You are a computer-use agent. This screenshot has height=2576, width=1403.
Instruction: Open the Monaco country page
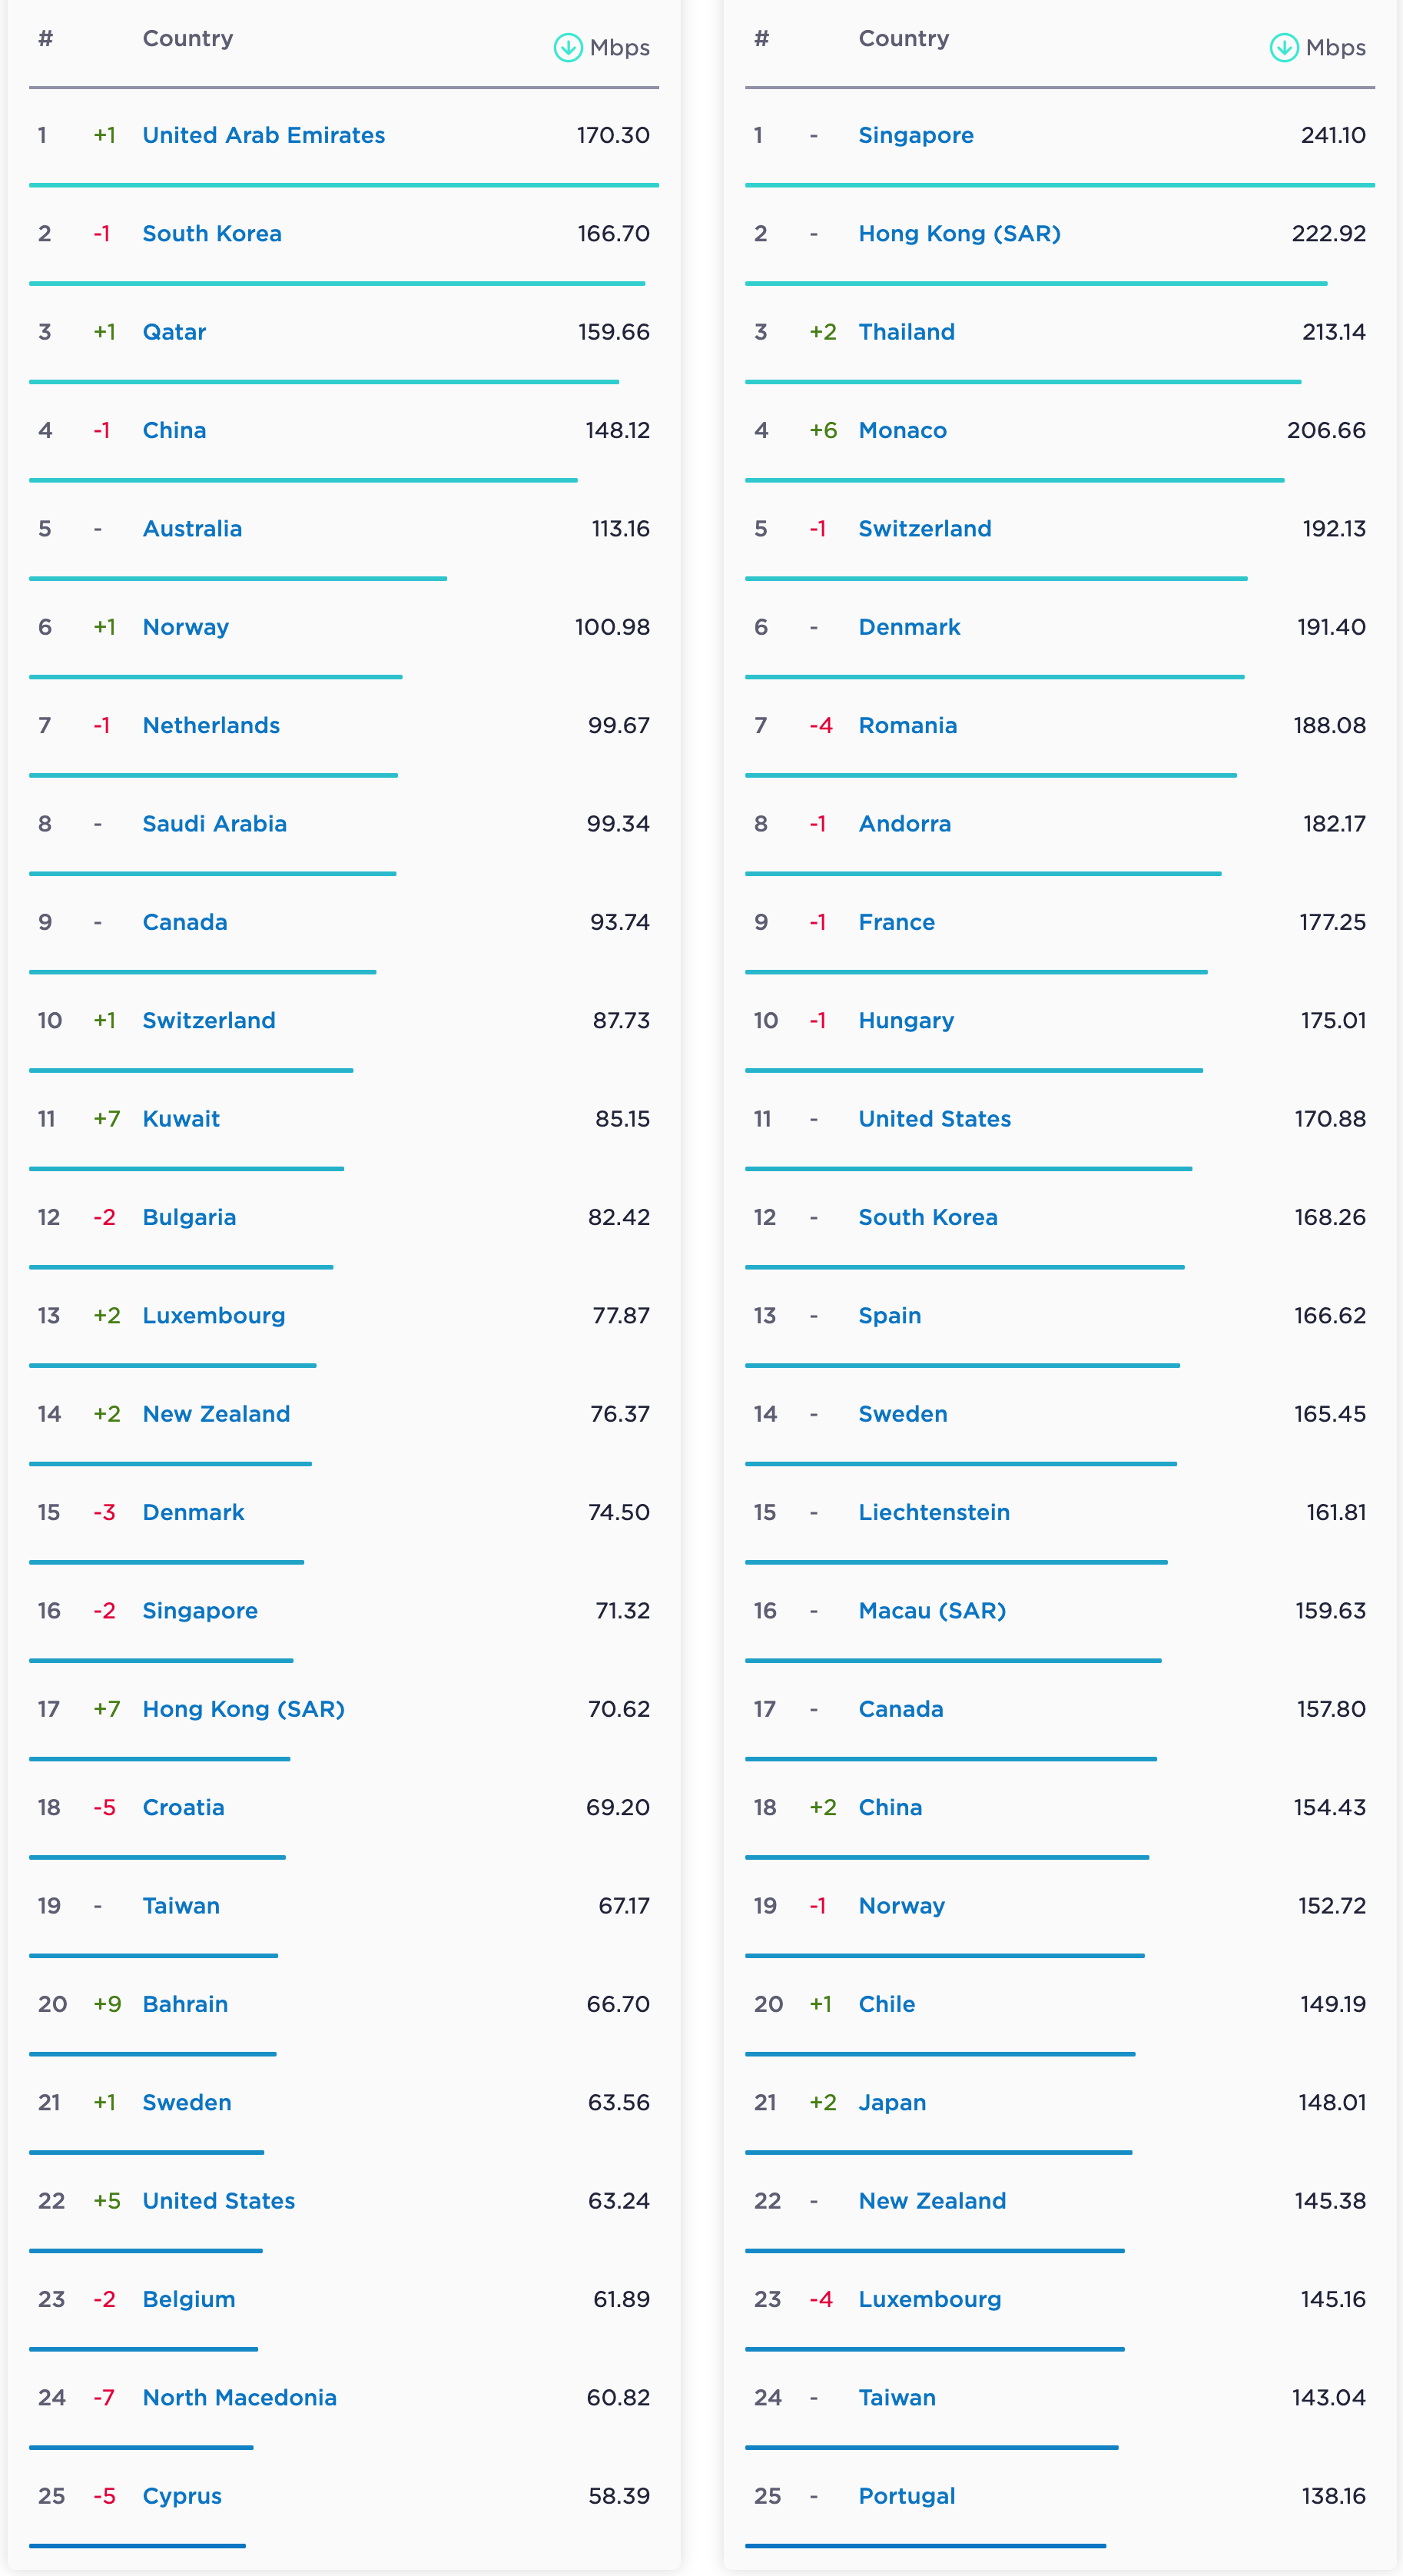pos(902,430)
